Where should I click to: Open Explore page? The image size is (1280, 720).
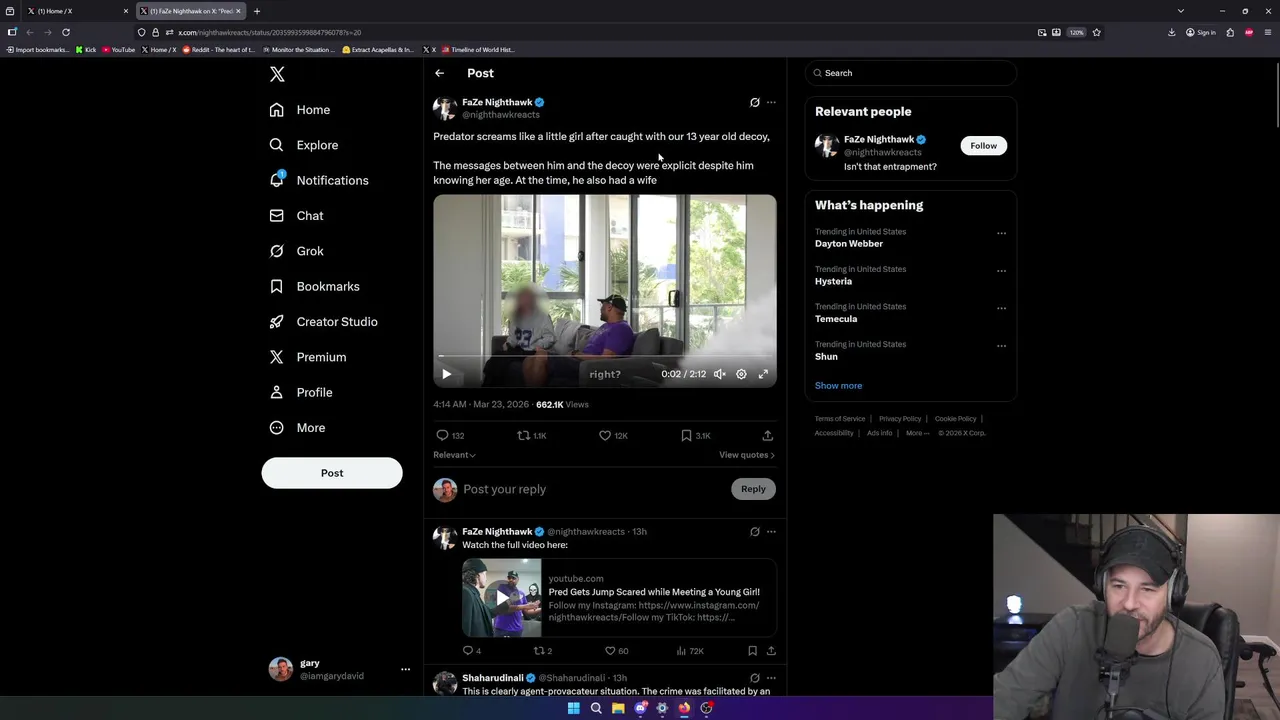pos(304,145)
